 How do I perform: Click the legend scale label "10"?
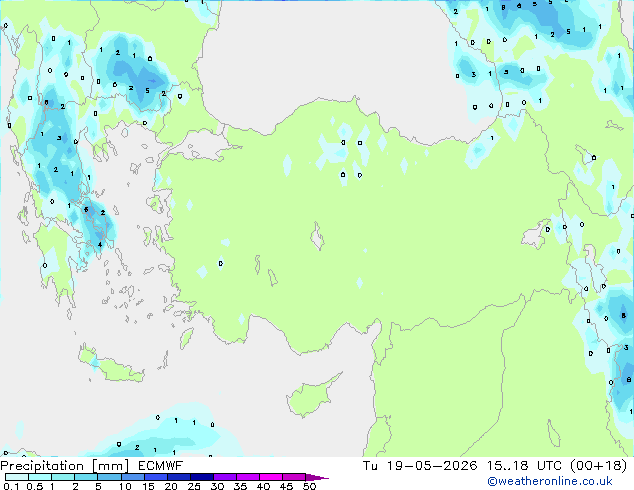pyautogui.click(x=125, y=486)
